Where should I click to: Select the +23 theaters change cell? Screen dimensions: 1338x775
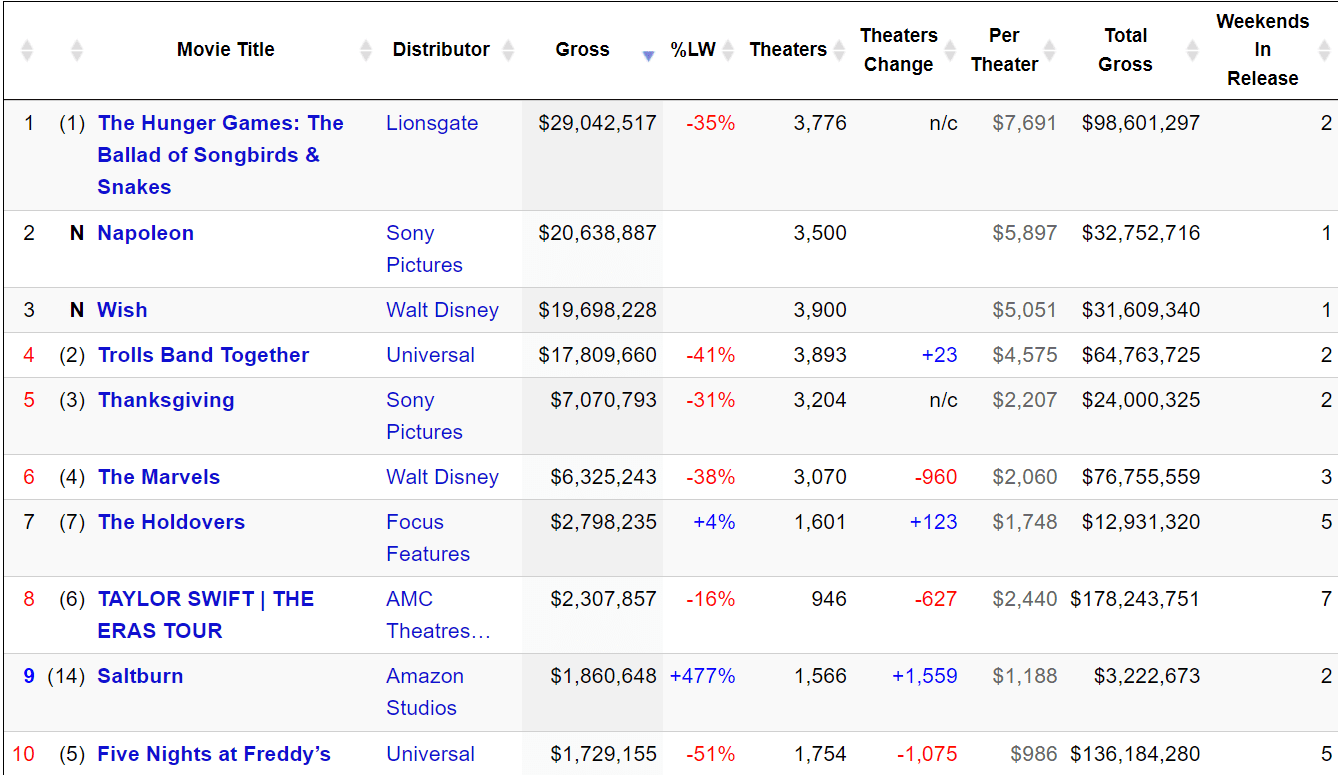[940, 355]
